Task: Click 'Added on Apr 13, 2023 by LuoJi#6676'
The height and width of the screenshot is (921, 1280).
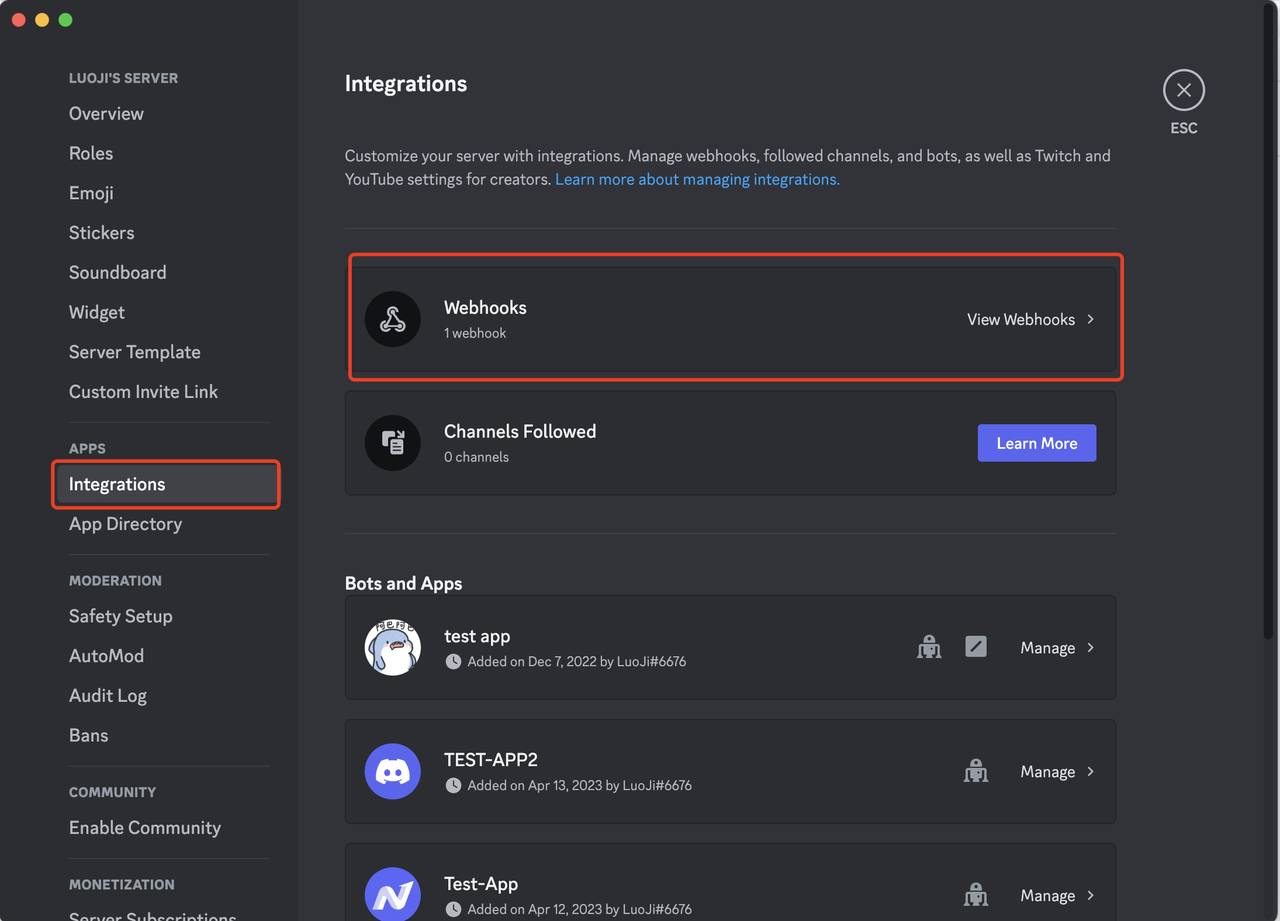Action: tap(580, 785)
